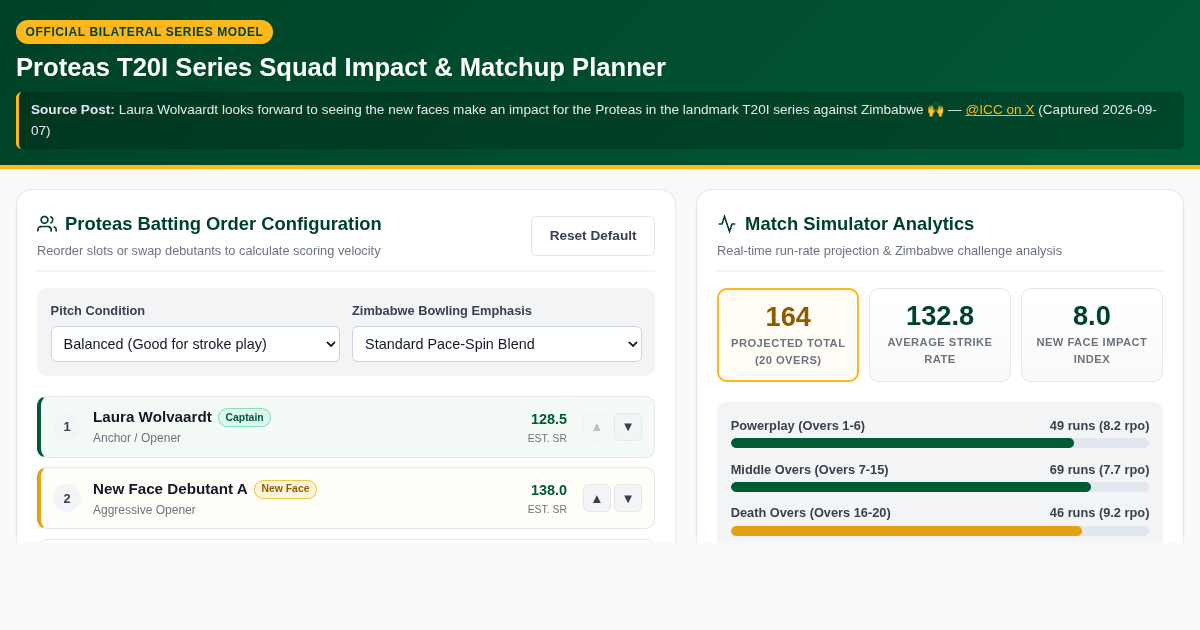This screenshot has height=630, width=1200.
Task: Click the Source Post label
Action: coord(73,110)
